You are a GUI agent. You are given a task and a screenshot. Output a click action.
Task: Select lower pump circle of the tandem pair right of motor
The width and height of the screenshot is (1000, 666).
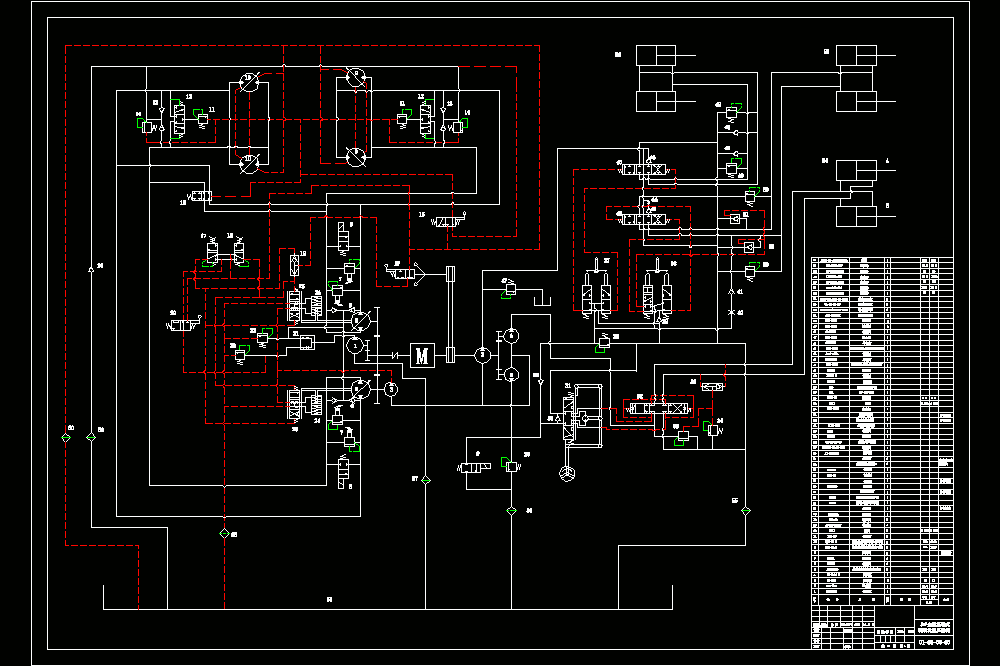coord(511,375)
